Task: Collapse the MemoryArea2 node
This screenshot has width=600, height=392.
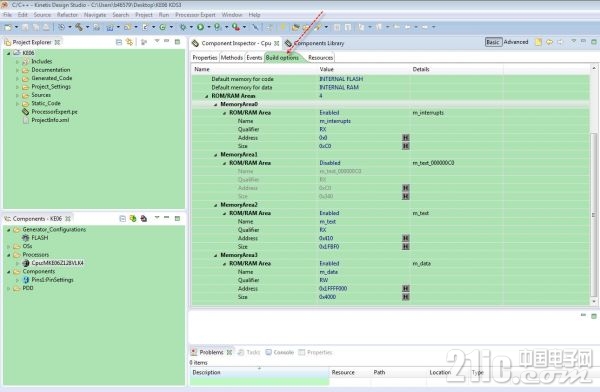Action: [215, 205]
